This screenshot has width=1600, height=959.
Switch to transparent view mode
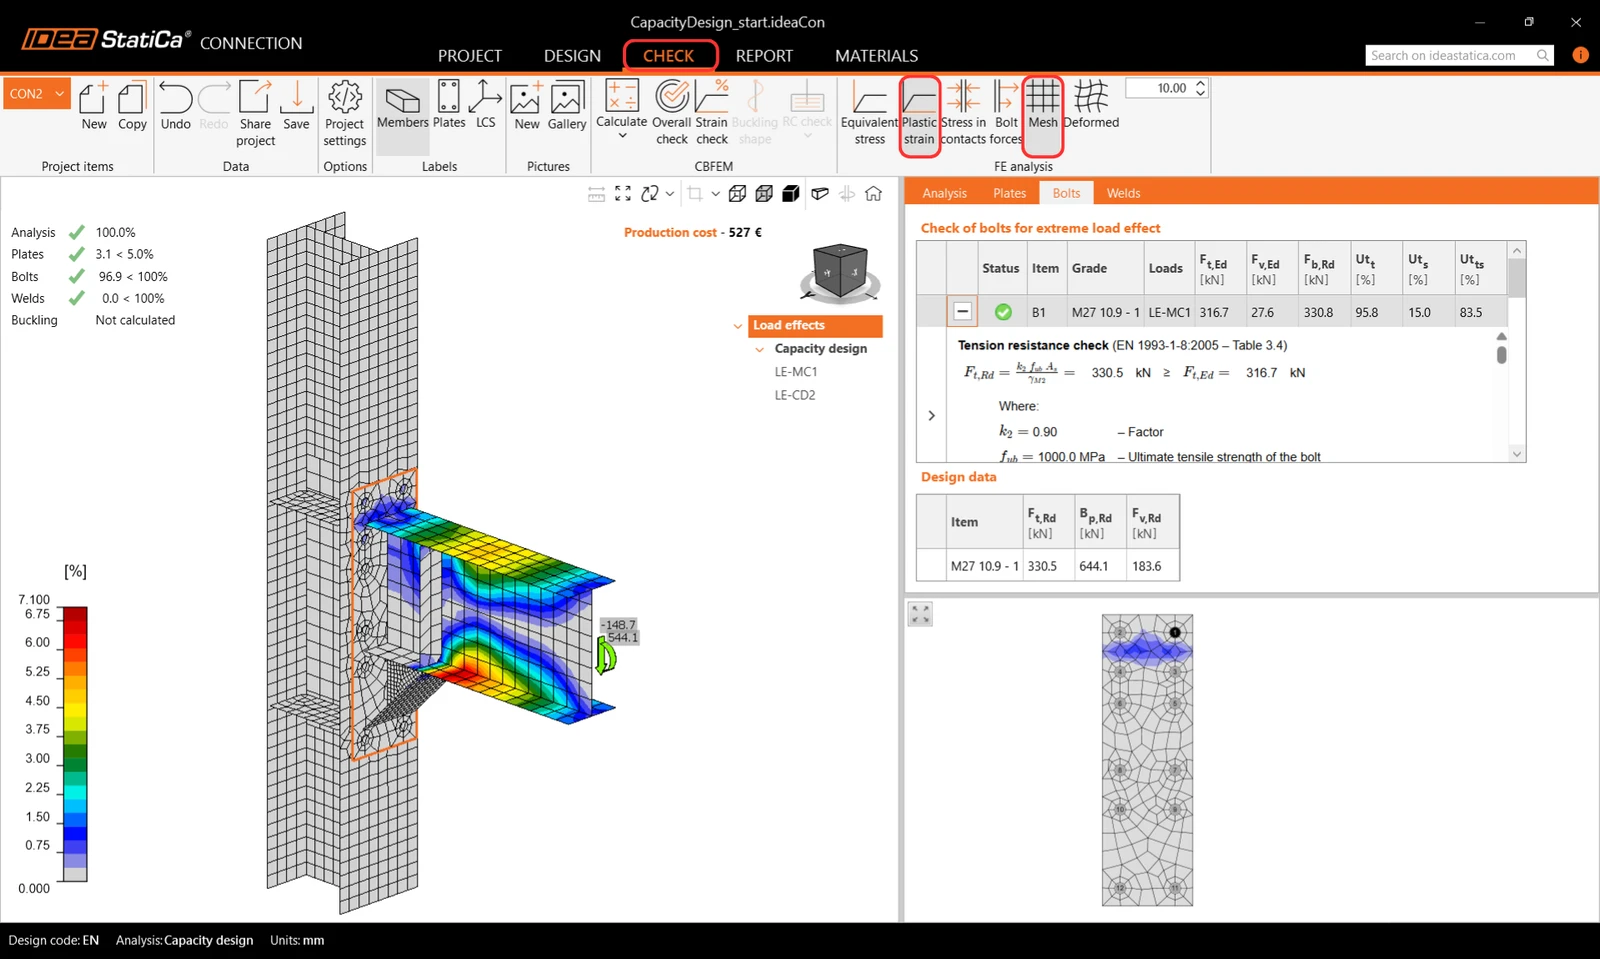[764, 194]
